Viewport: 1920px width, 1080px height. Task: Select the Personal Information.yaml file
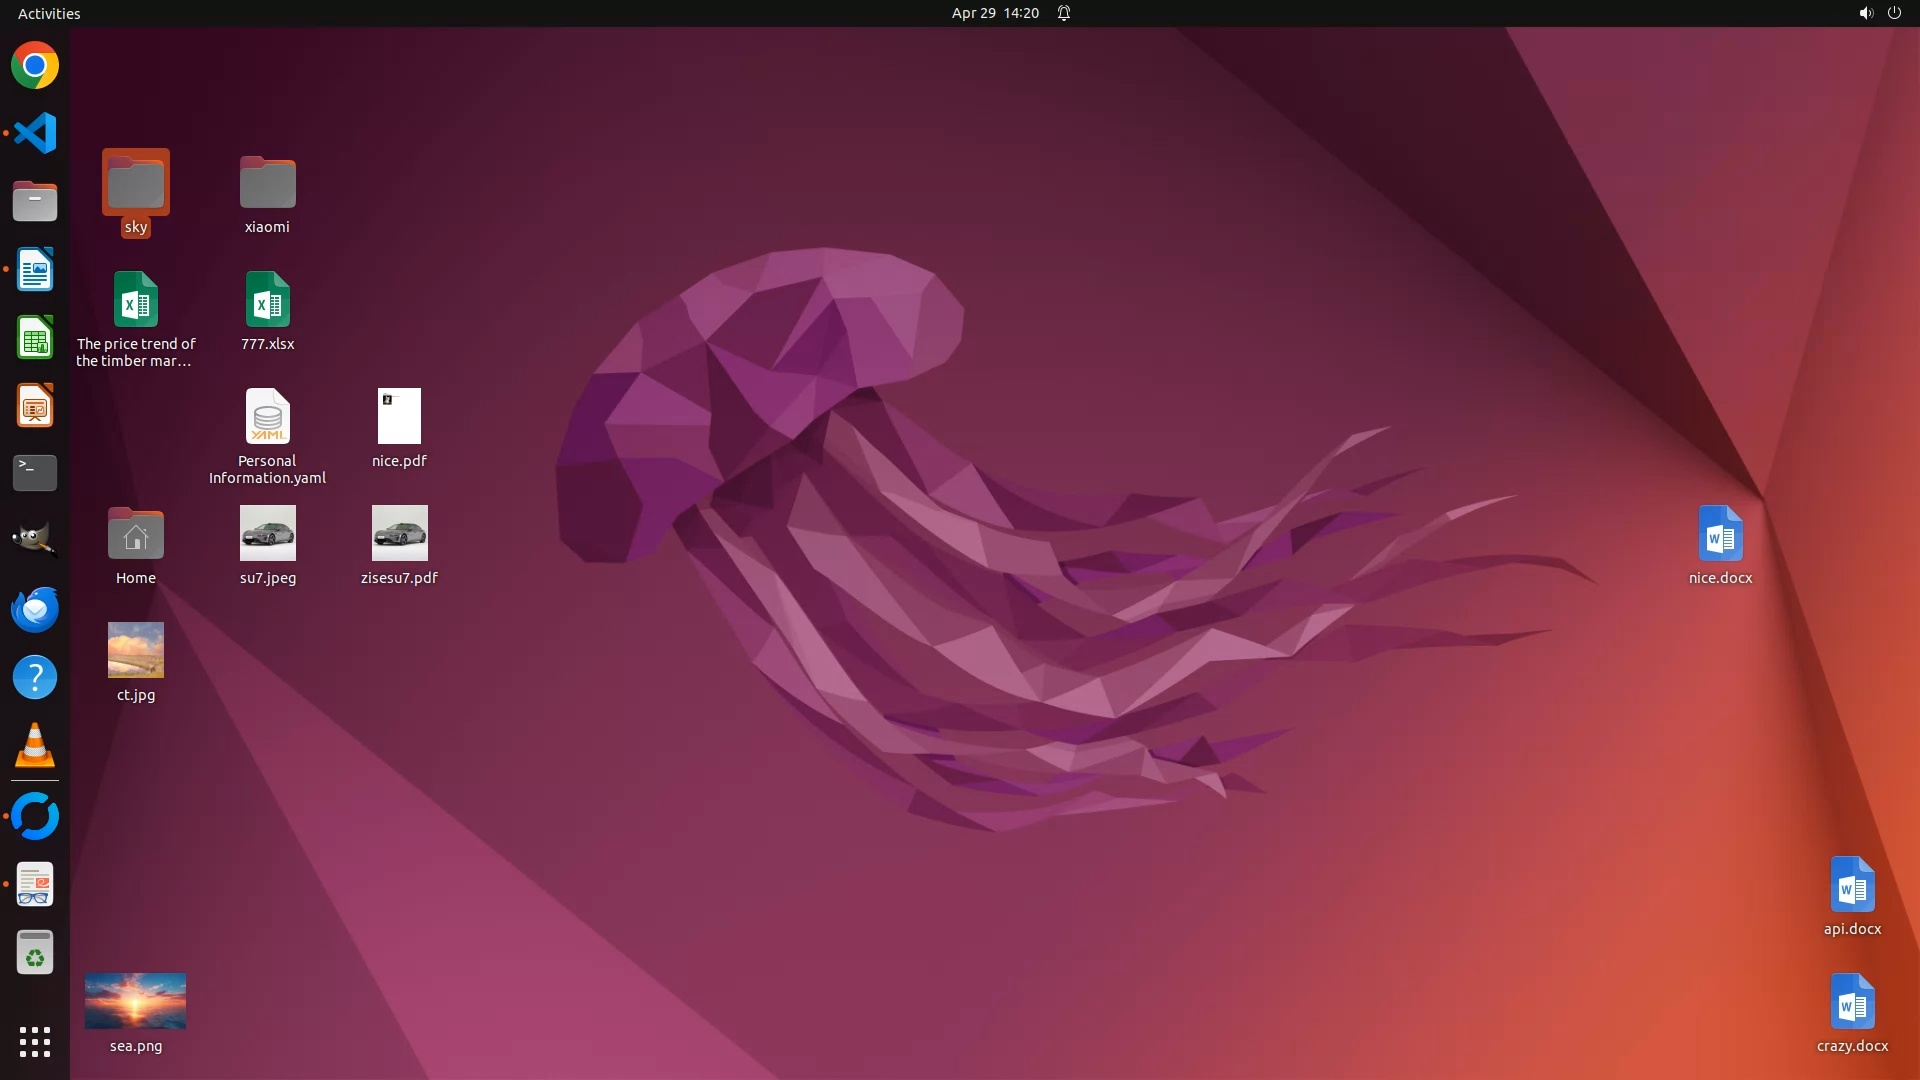[x=267, y=417]
